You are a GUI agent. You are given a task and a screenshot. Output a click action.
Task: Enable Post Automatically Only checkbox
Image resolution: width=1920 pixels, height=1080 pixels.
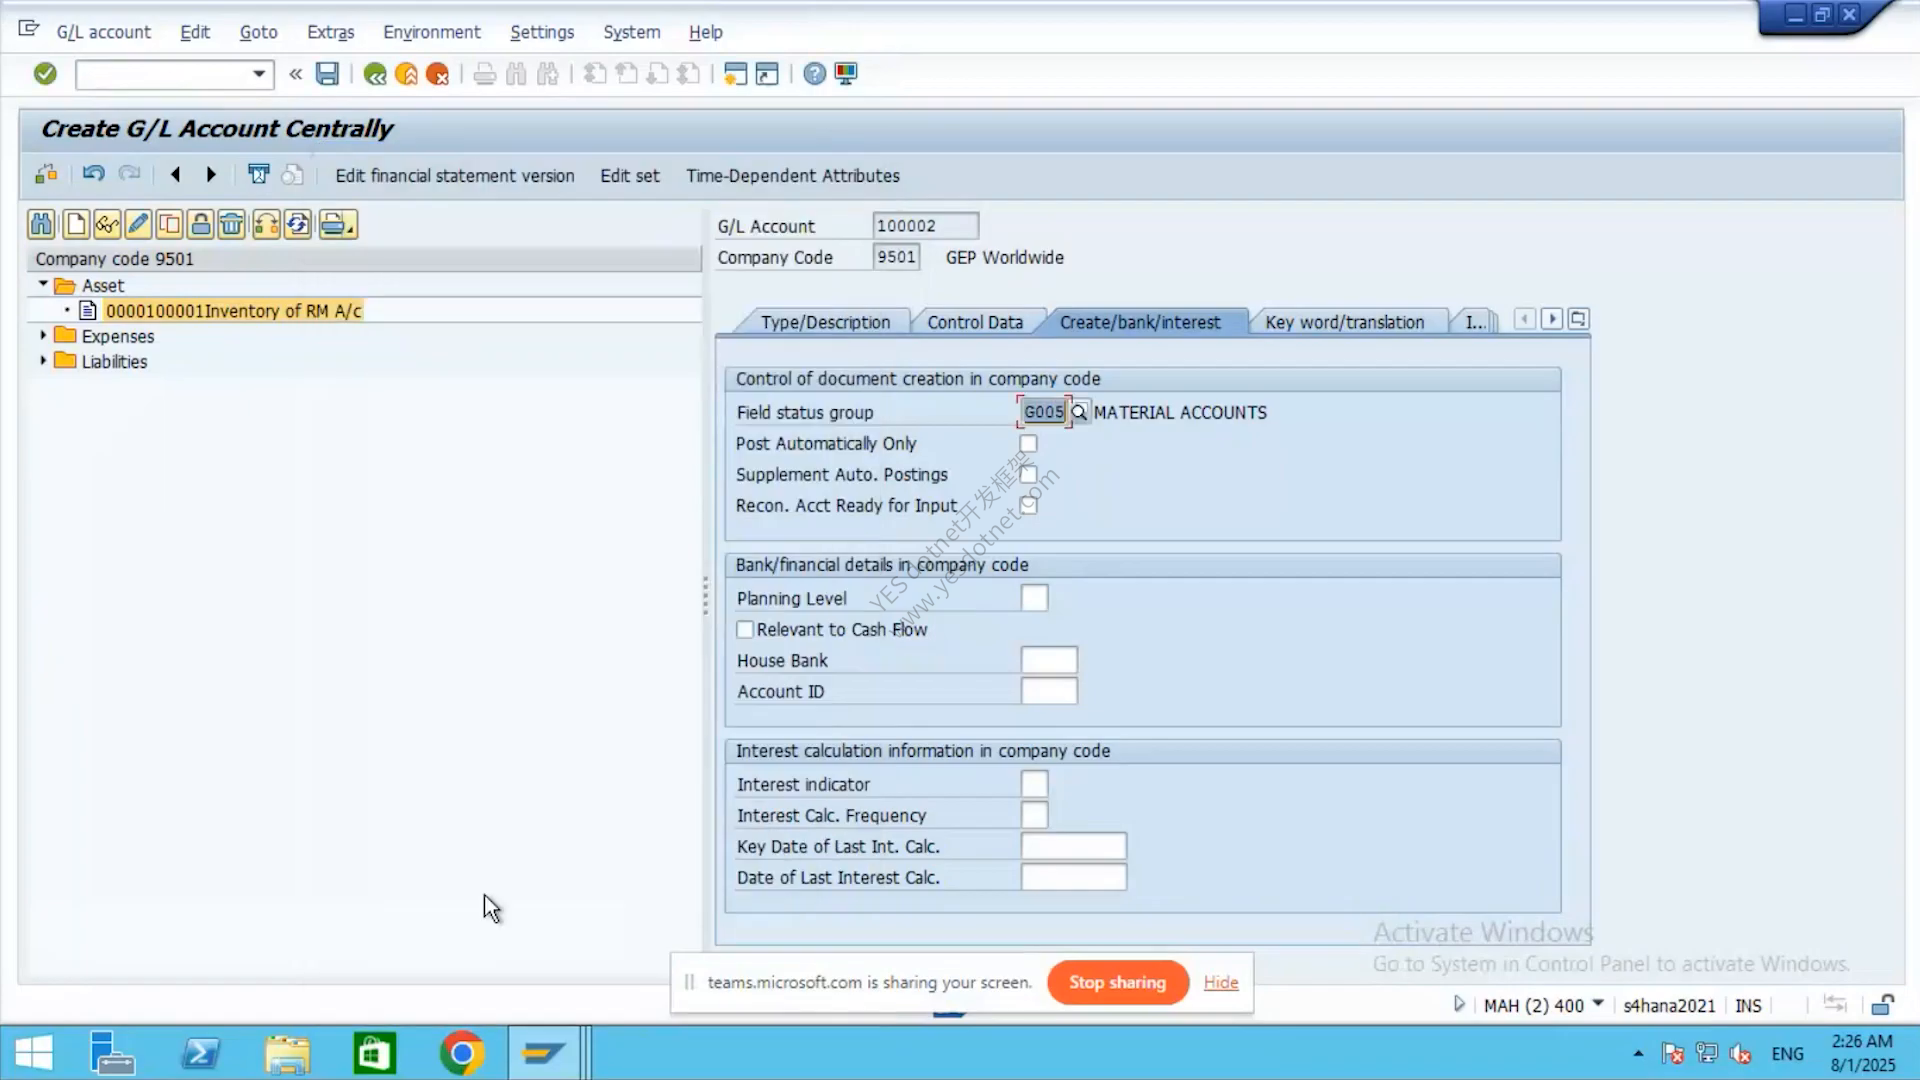[x=1028, y=443]
